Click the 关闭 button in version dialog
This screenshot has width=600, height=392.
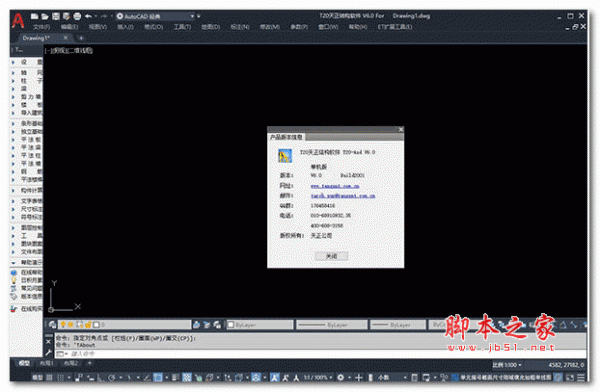tap(331, 256)
